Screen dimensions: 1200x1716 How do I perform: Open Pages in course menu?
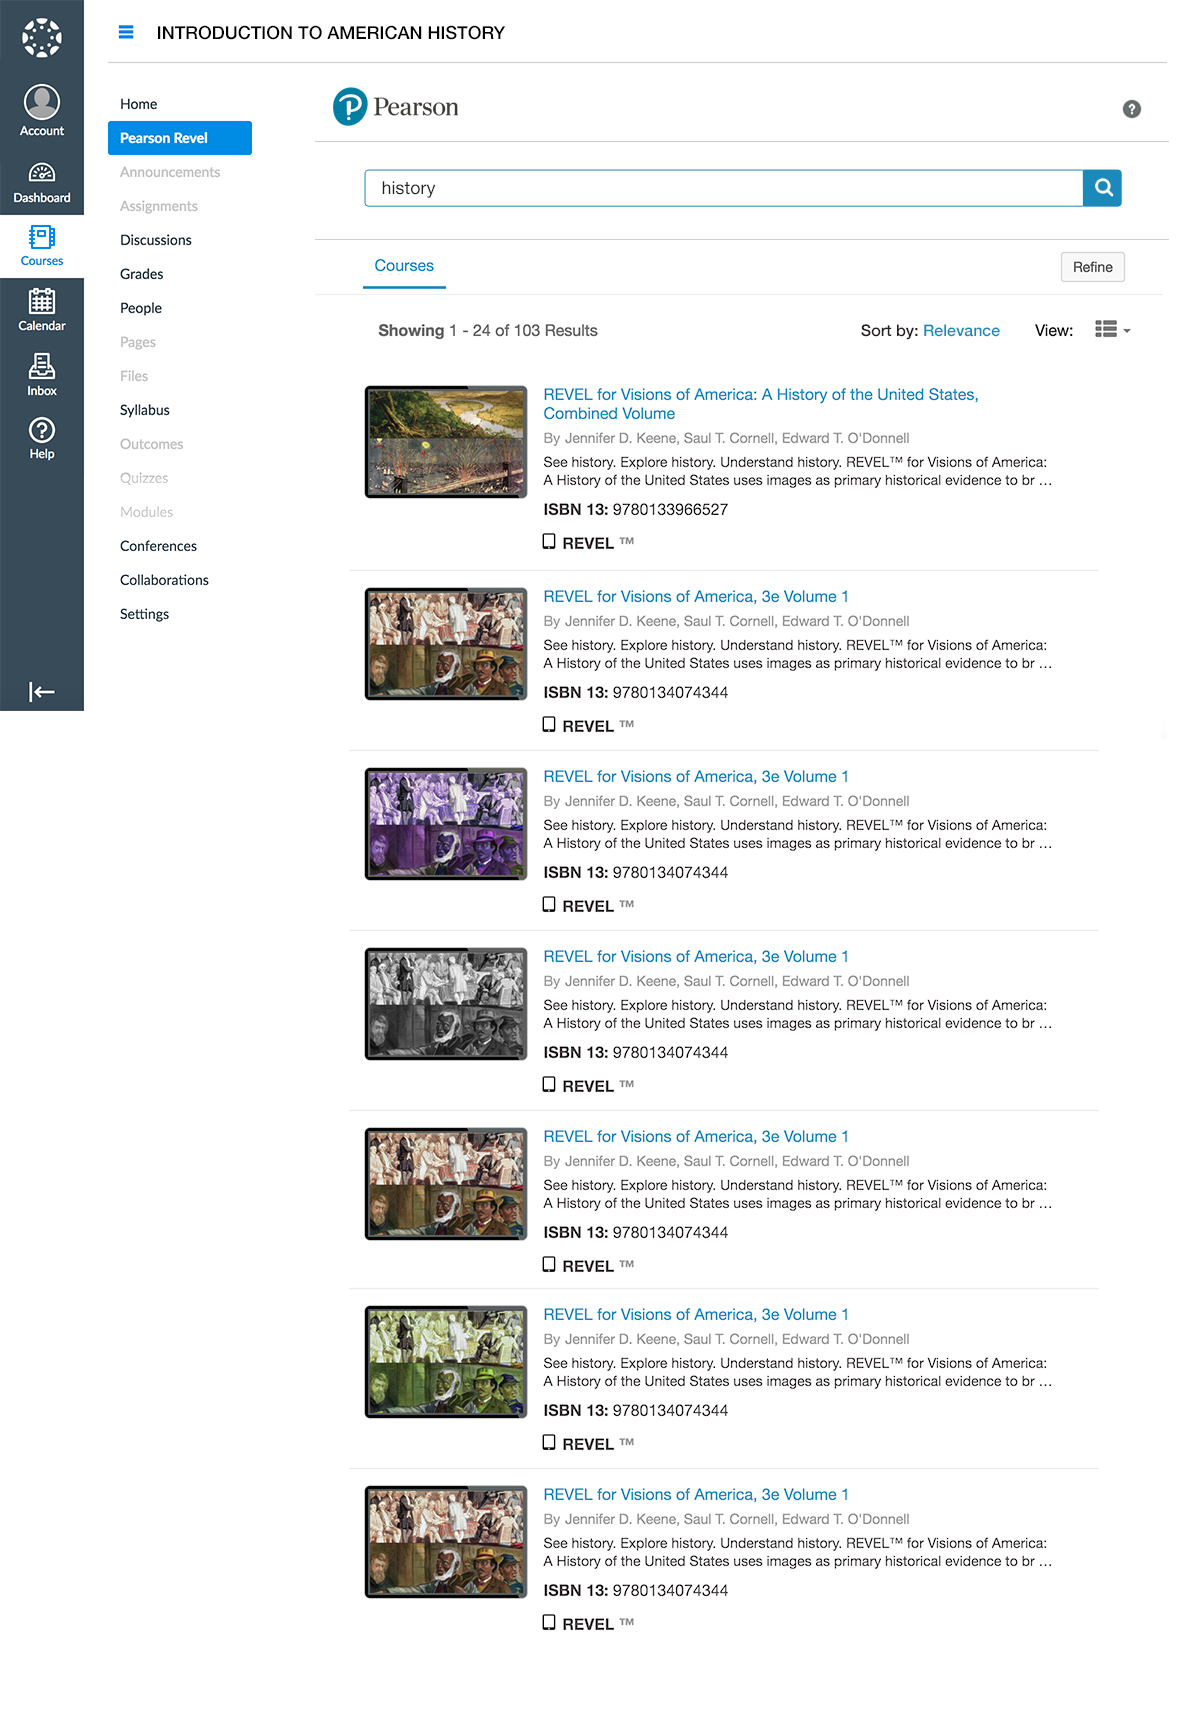click(138, 342)
